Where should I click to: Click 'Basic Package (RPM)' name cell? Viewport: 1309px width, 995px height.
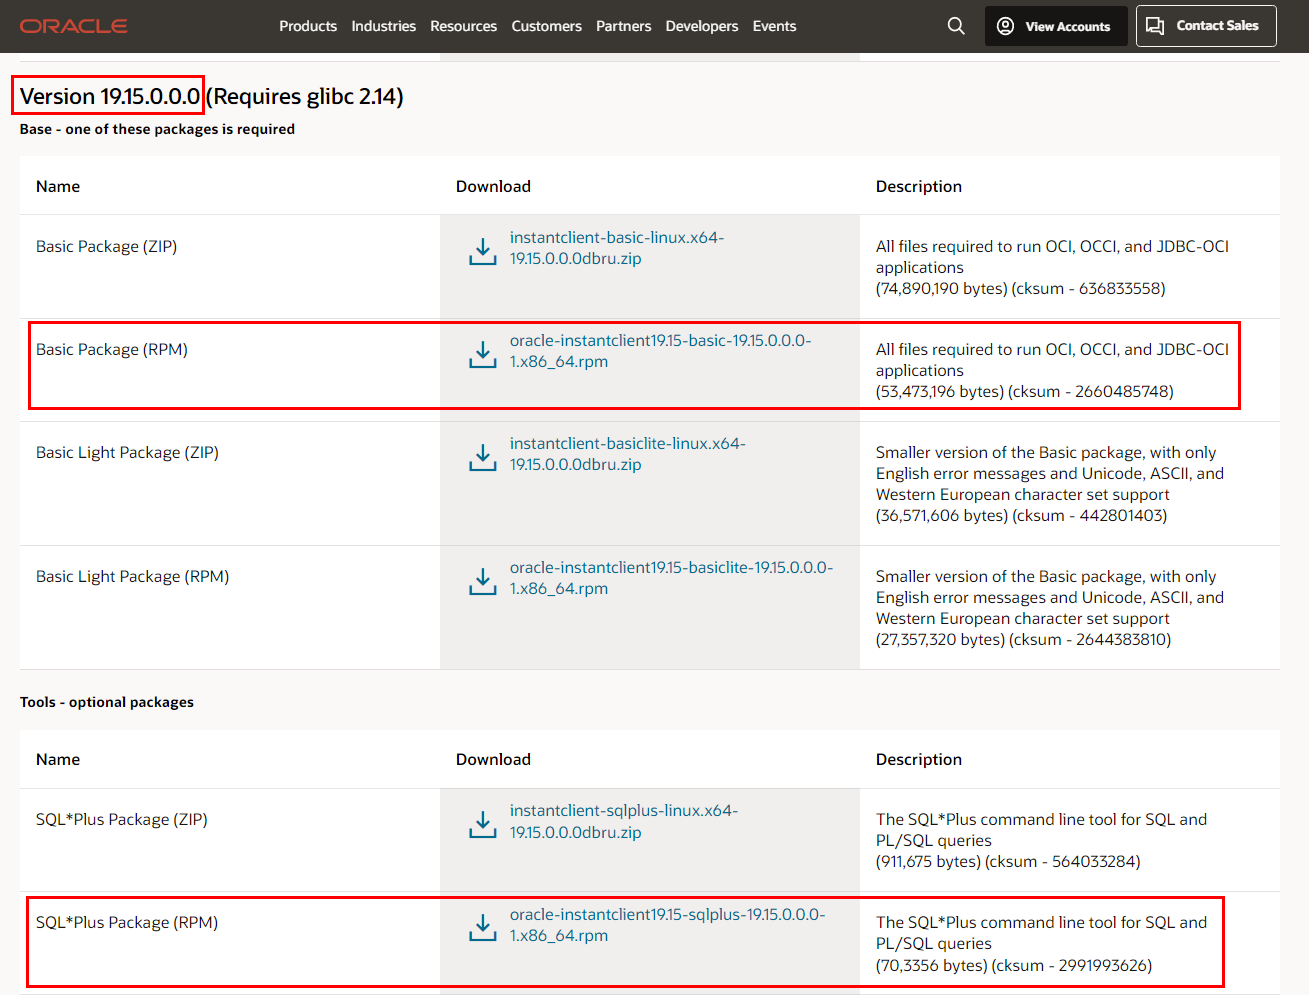point(112,349)
